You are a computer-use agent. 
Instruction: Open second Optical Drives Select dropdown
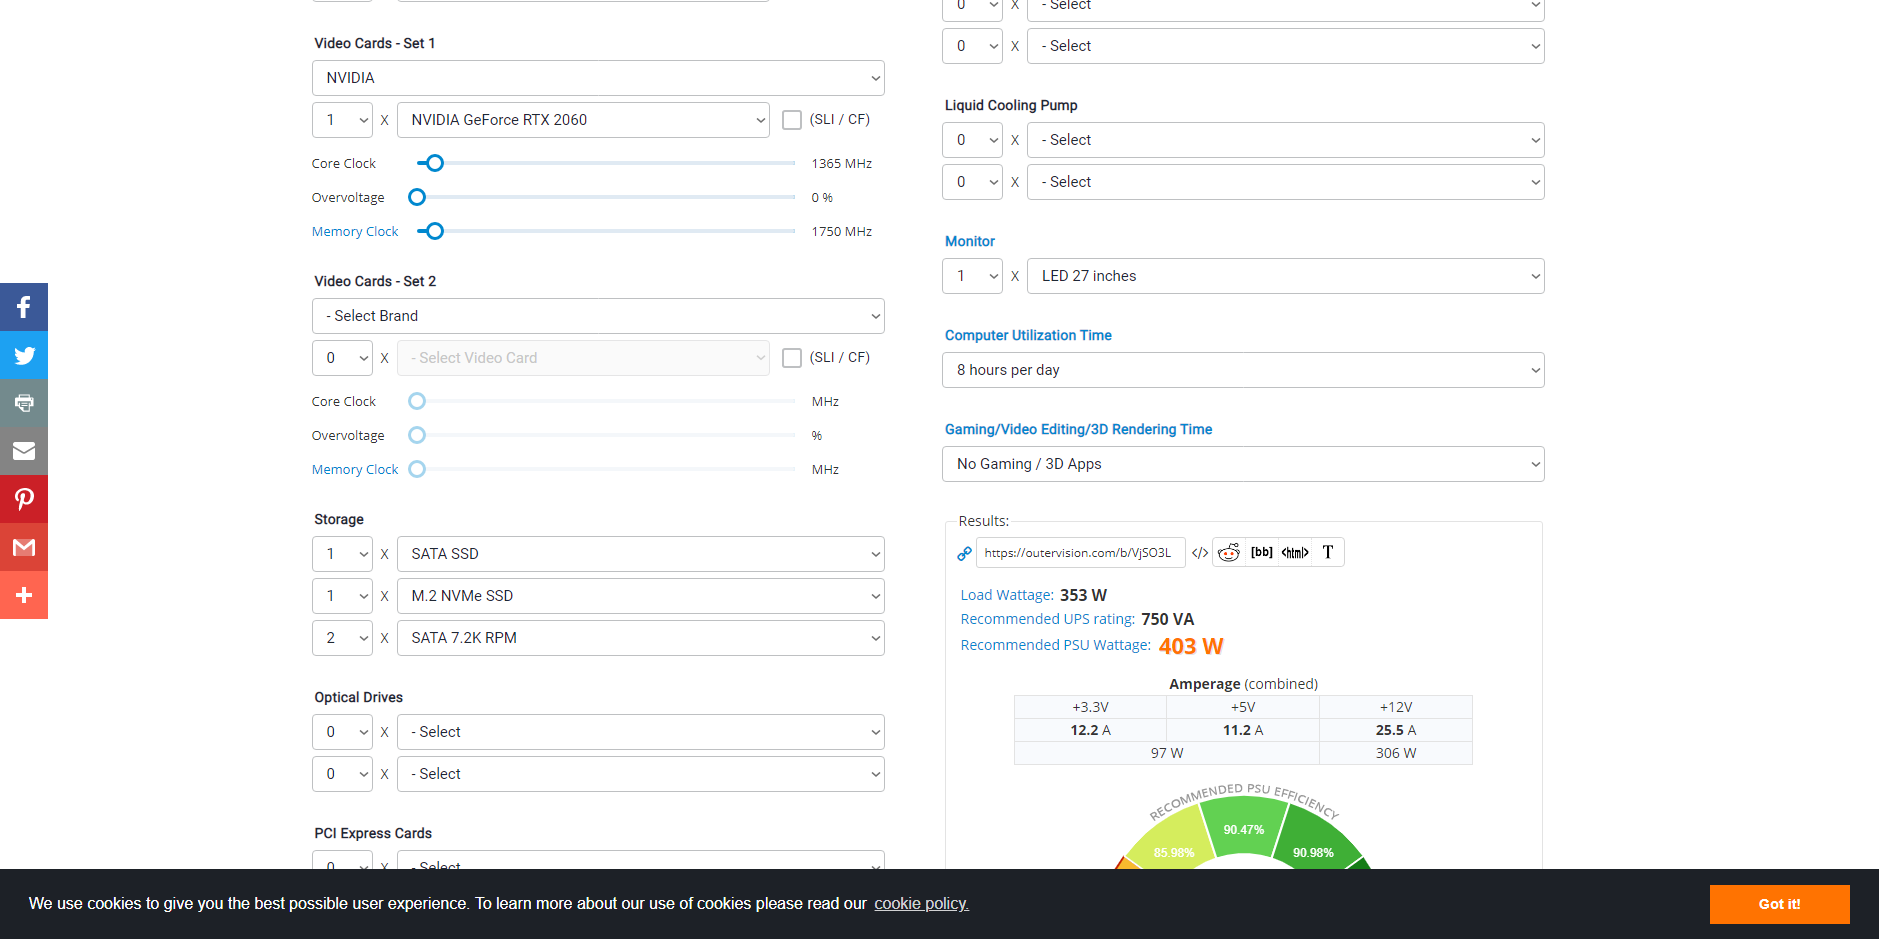(x=641, y=774)
